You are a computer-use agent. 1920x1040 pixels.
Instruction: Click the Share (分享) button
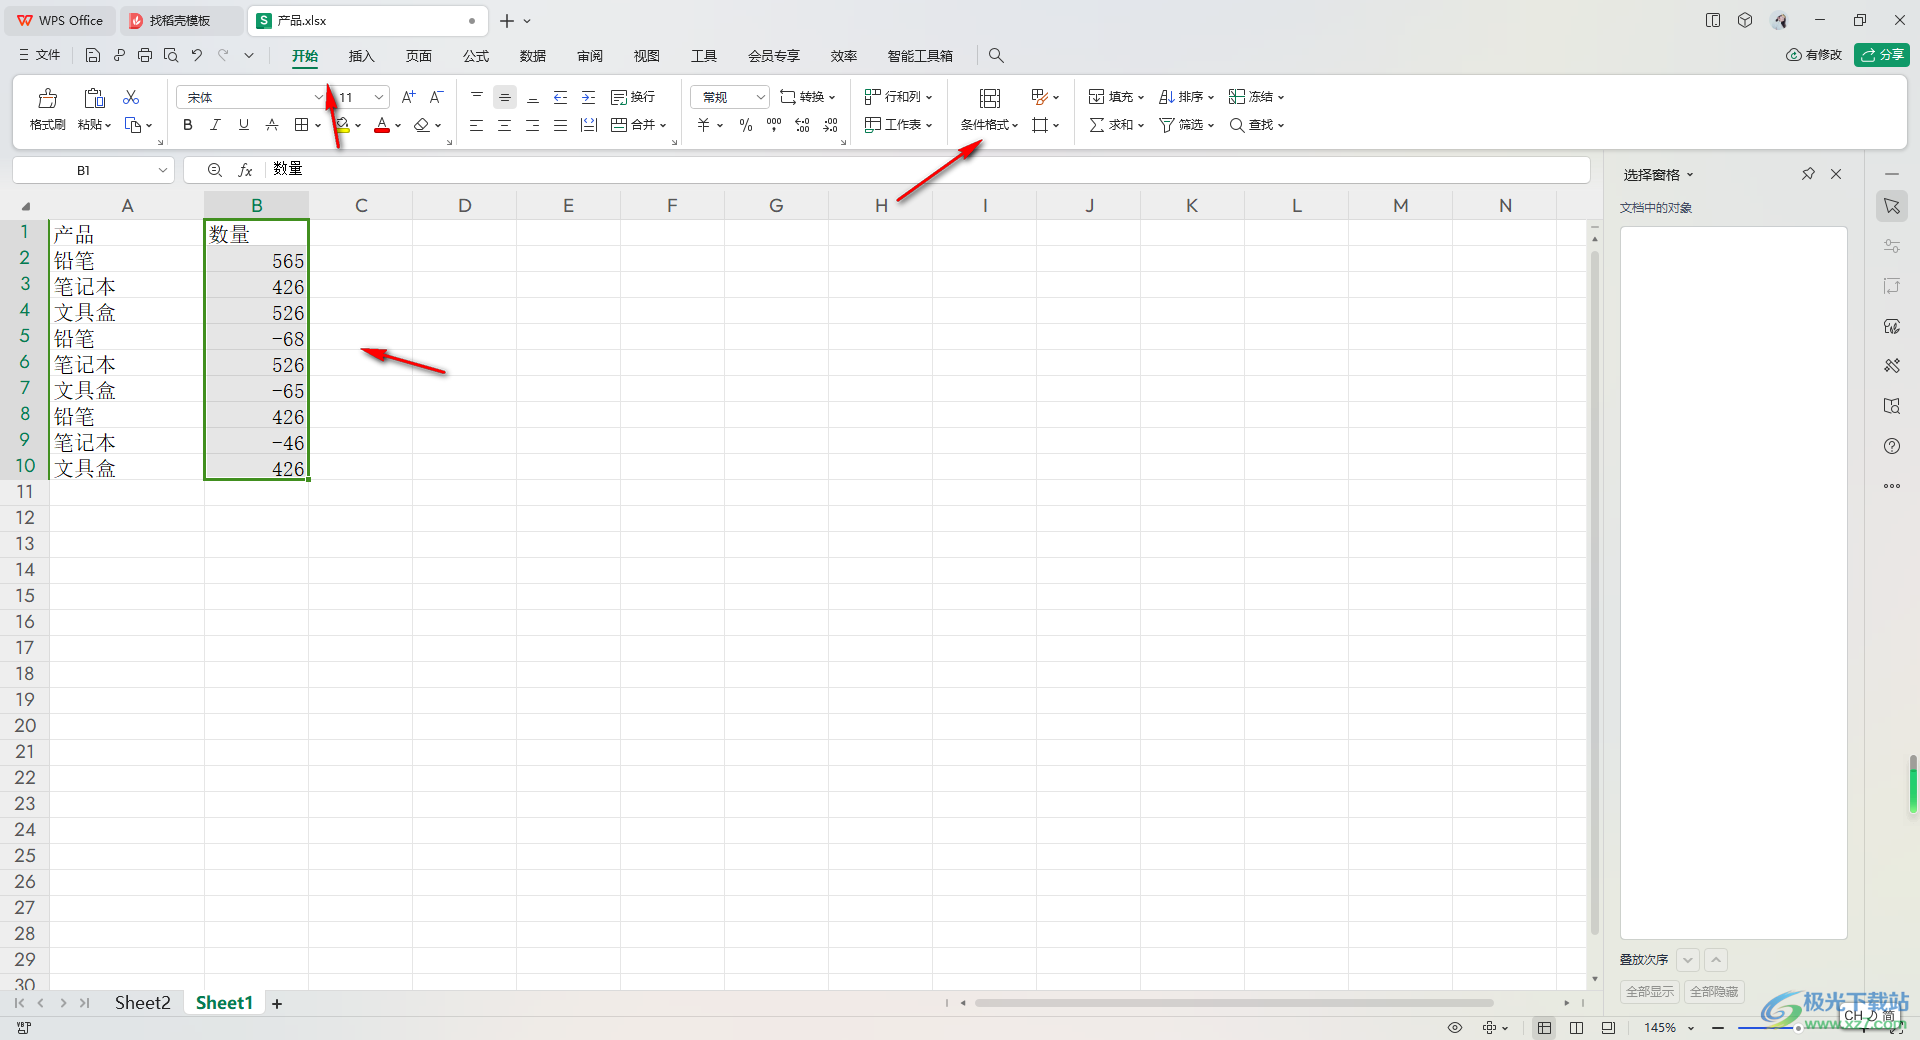click(1882, 55)
